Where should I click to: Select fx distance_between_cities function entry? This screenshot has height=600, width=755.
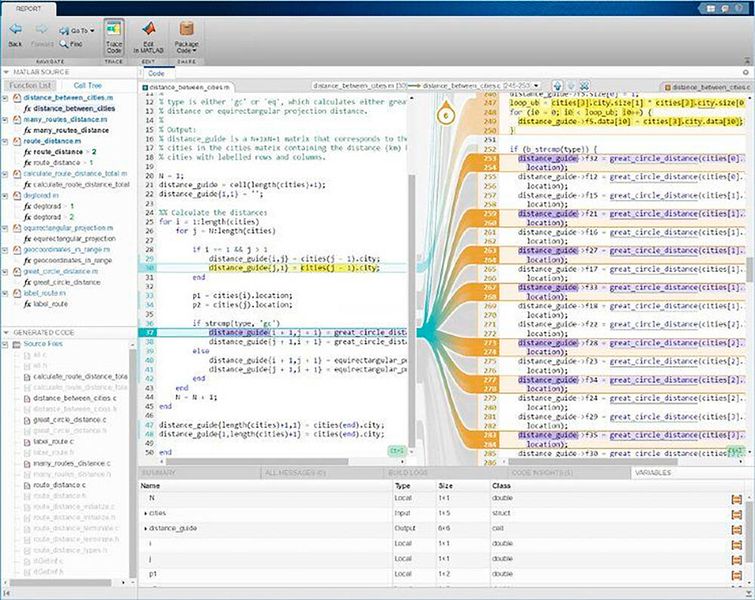pos(69,108)
